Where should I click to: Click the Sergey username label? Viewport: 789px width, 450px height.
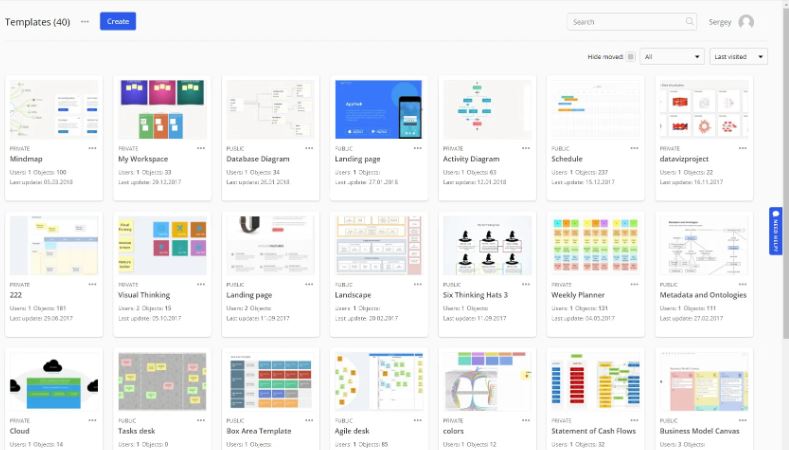click(720, 22)
